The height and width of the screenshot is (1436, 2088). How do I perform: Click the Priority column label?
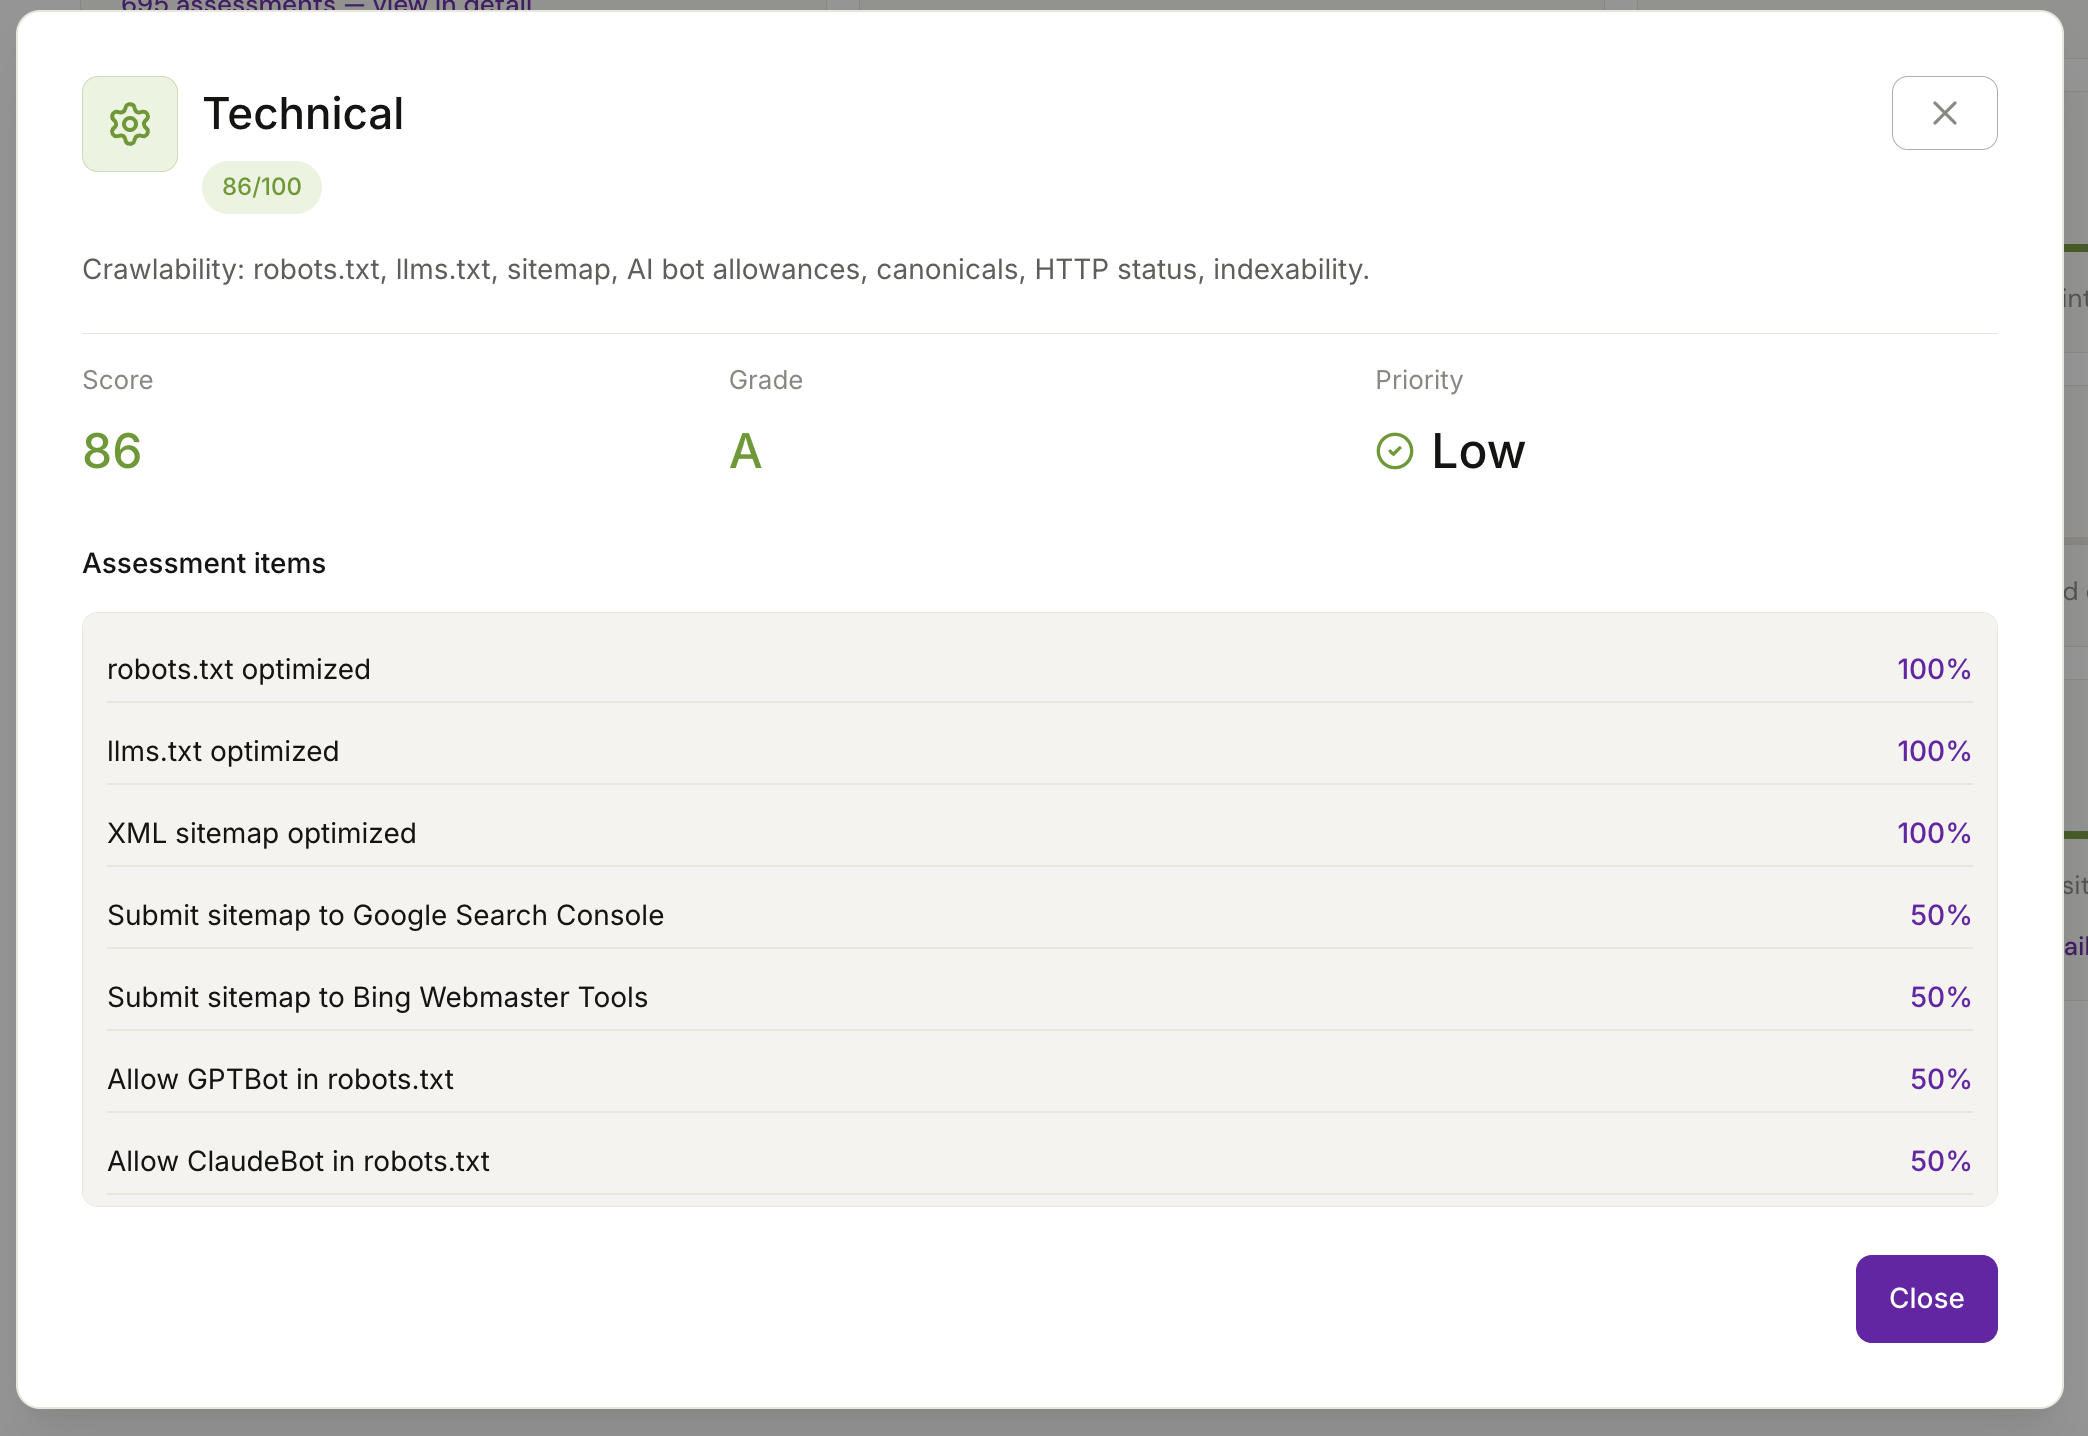tap(1417, 380)
